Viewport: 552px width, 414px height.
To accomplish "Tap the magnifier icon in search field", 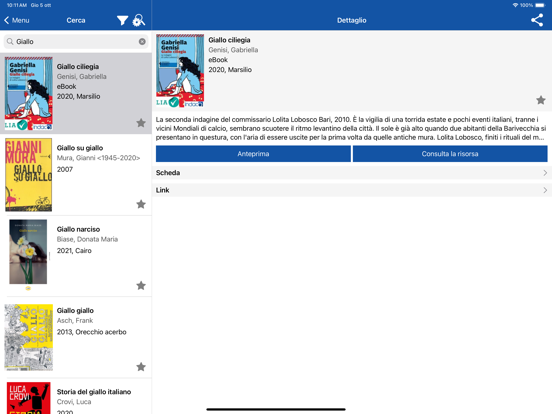I will (x=10, y=42).
